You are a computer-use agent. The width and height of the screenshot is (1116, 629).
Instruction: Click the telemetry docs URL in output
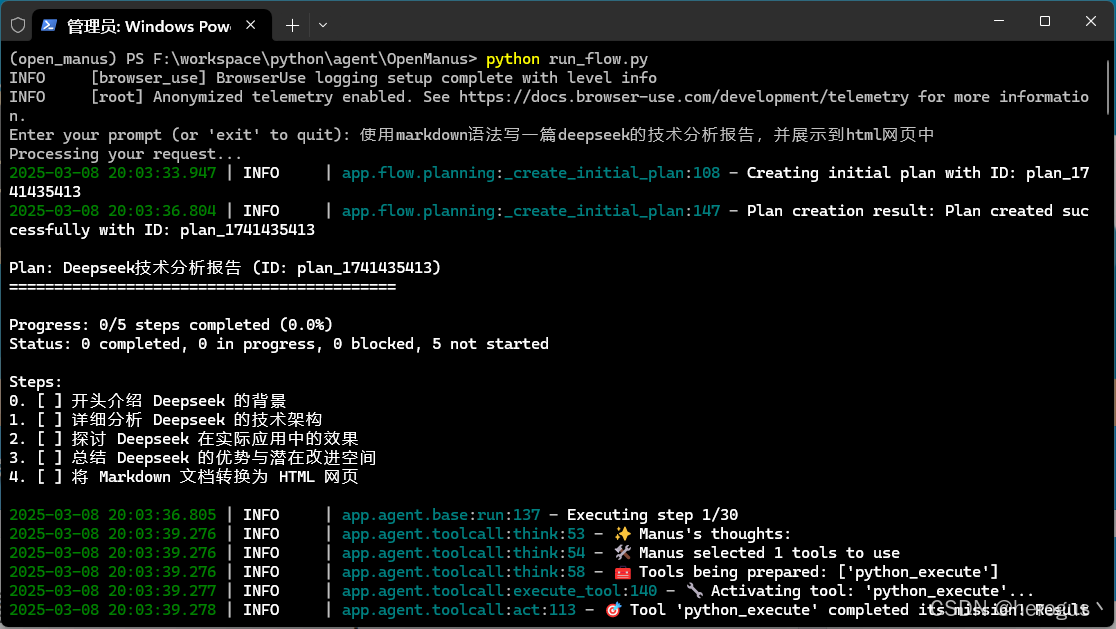click(683, 97)
